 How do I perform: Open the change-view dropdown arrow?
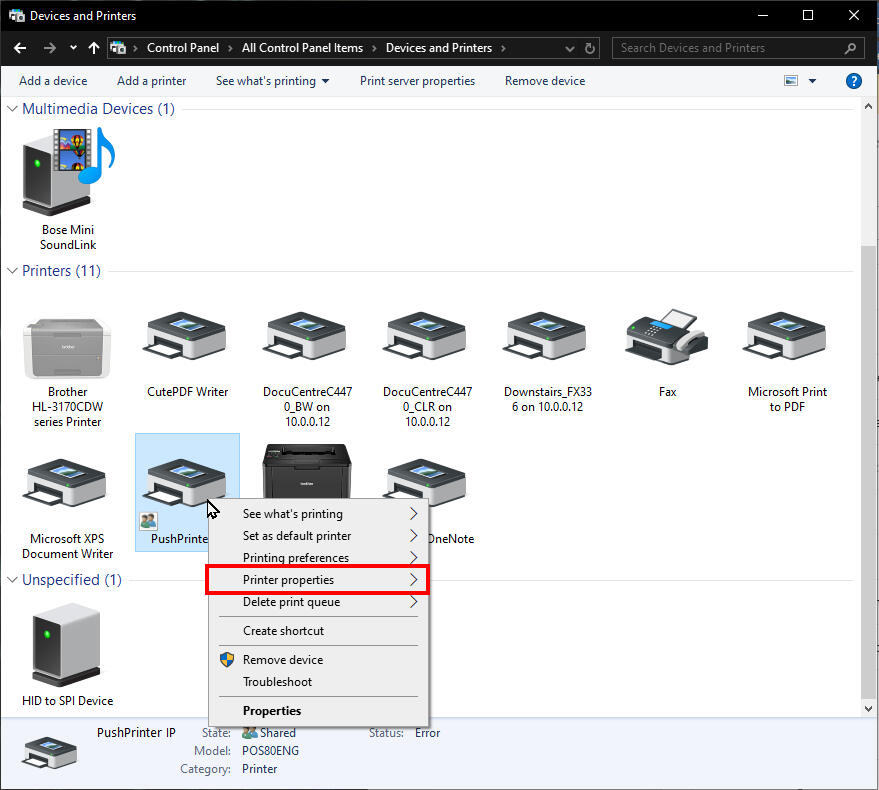coord(812,81)
